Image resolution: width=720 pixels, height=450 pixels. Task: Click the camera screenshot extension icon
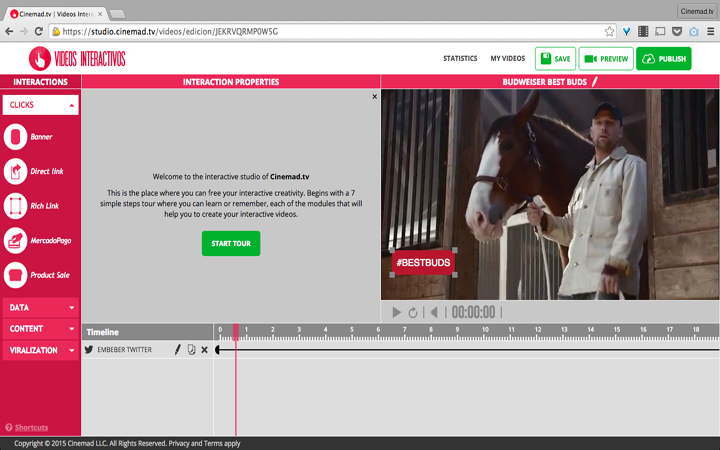(x=694, y=31)
